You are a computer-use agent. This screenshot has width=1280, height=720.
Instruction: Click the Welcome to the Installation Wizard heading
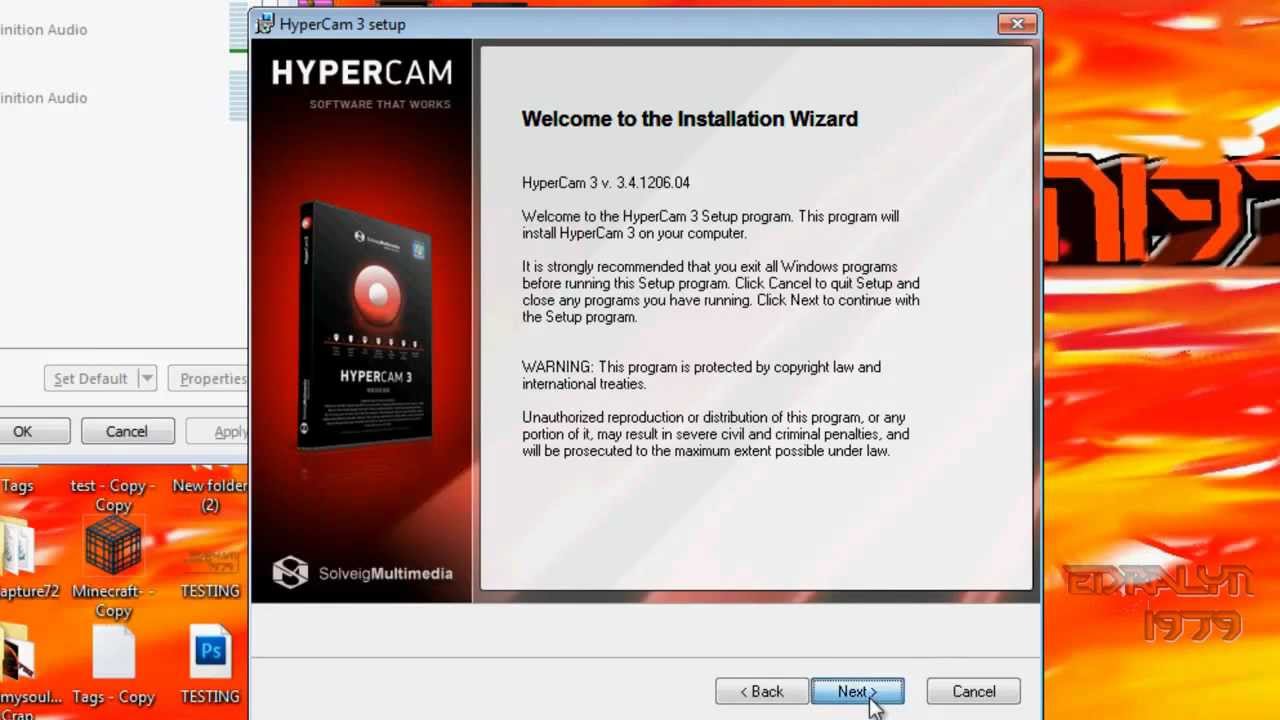click(x=689, y=119)
